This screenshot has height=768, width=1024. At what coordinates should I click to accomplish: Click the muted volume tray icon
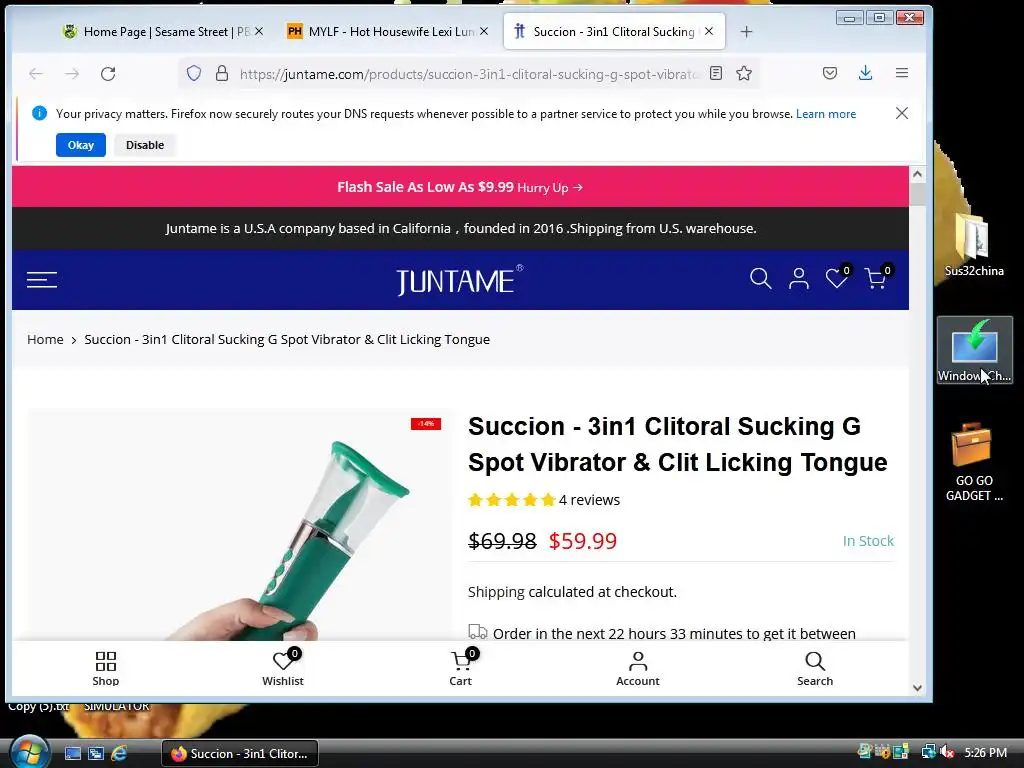[948, 752]
